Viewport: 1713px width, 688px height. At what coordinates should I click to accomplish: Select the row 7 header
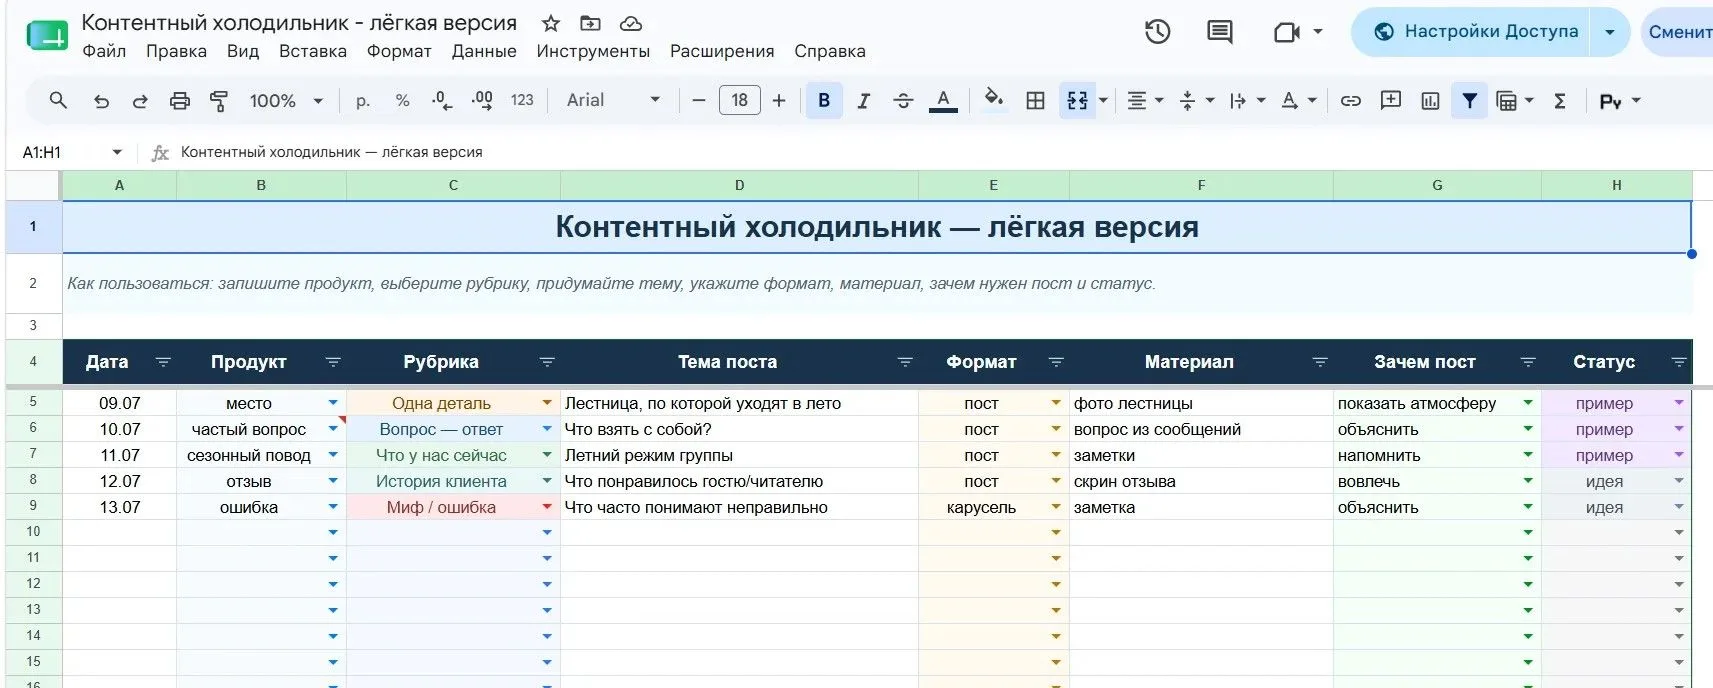point(33,454)
